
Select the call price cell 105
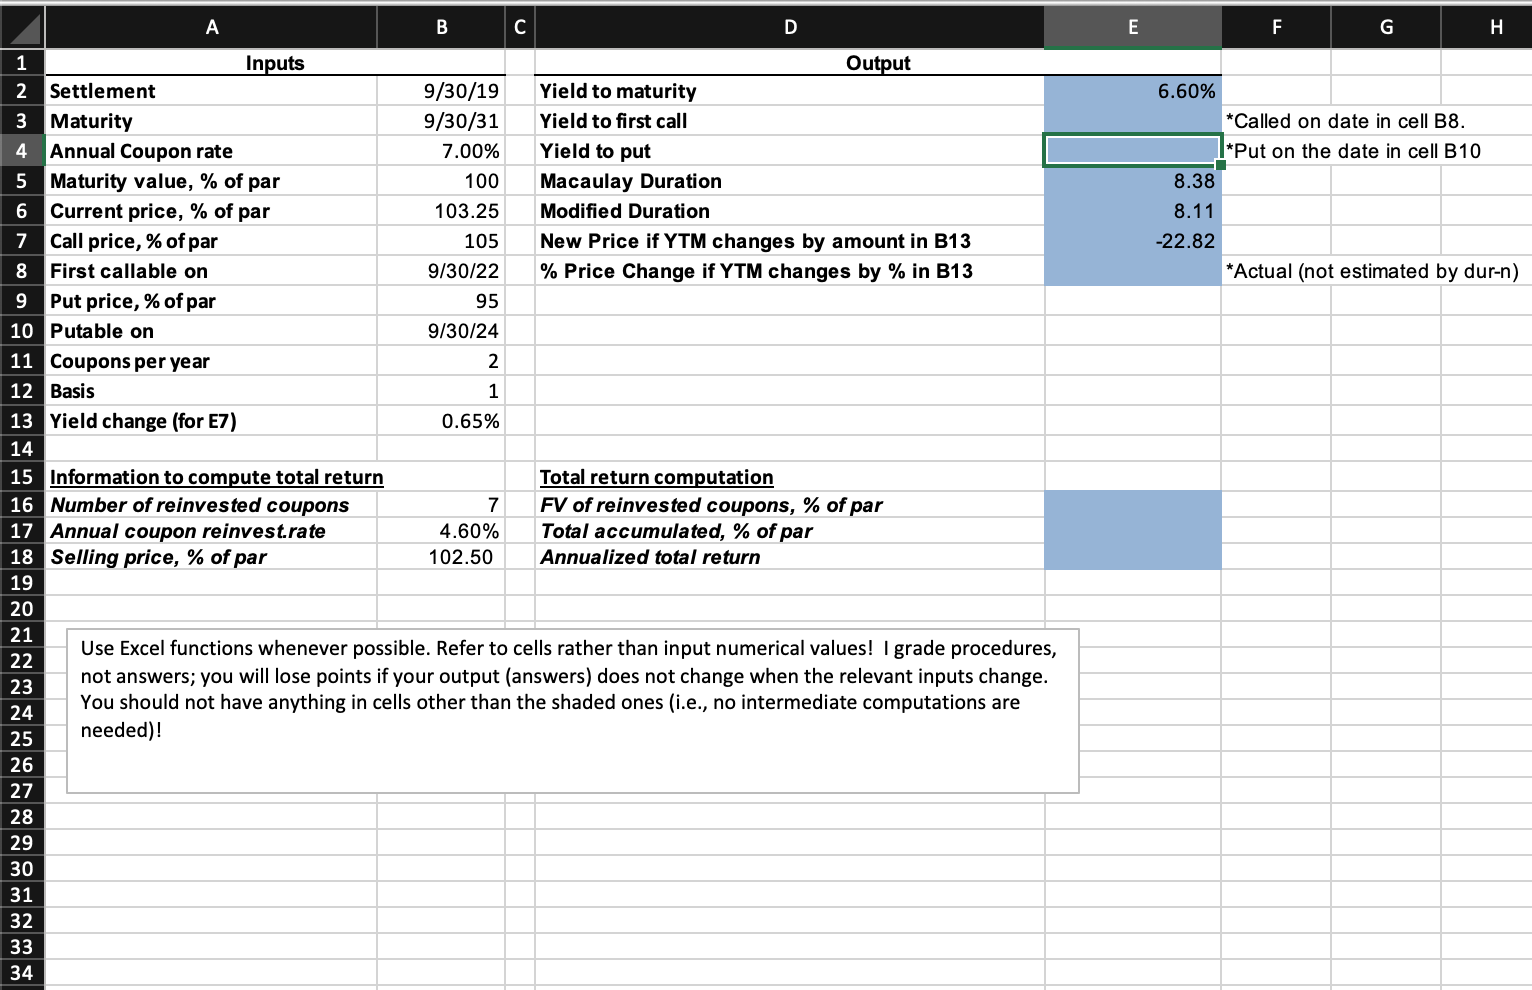[441, 241]
